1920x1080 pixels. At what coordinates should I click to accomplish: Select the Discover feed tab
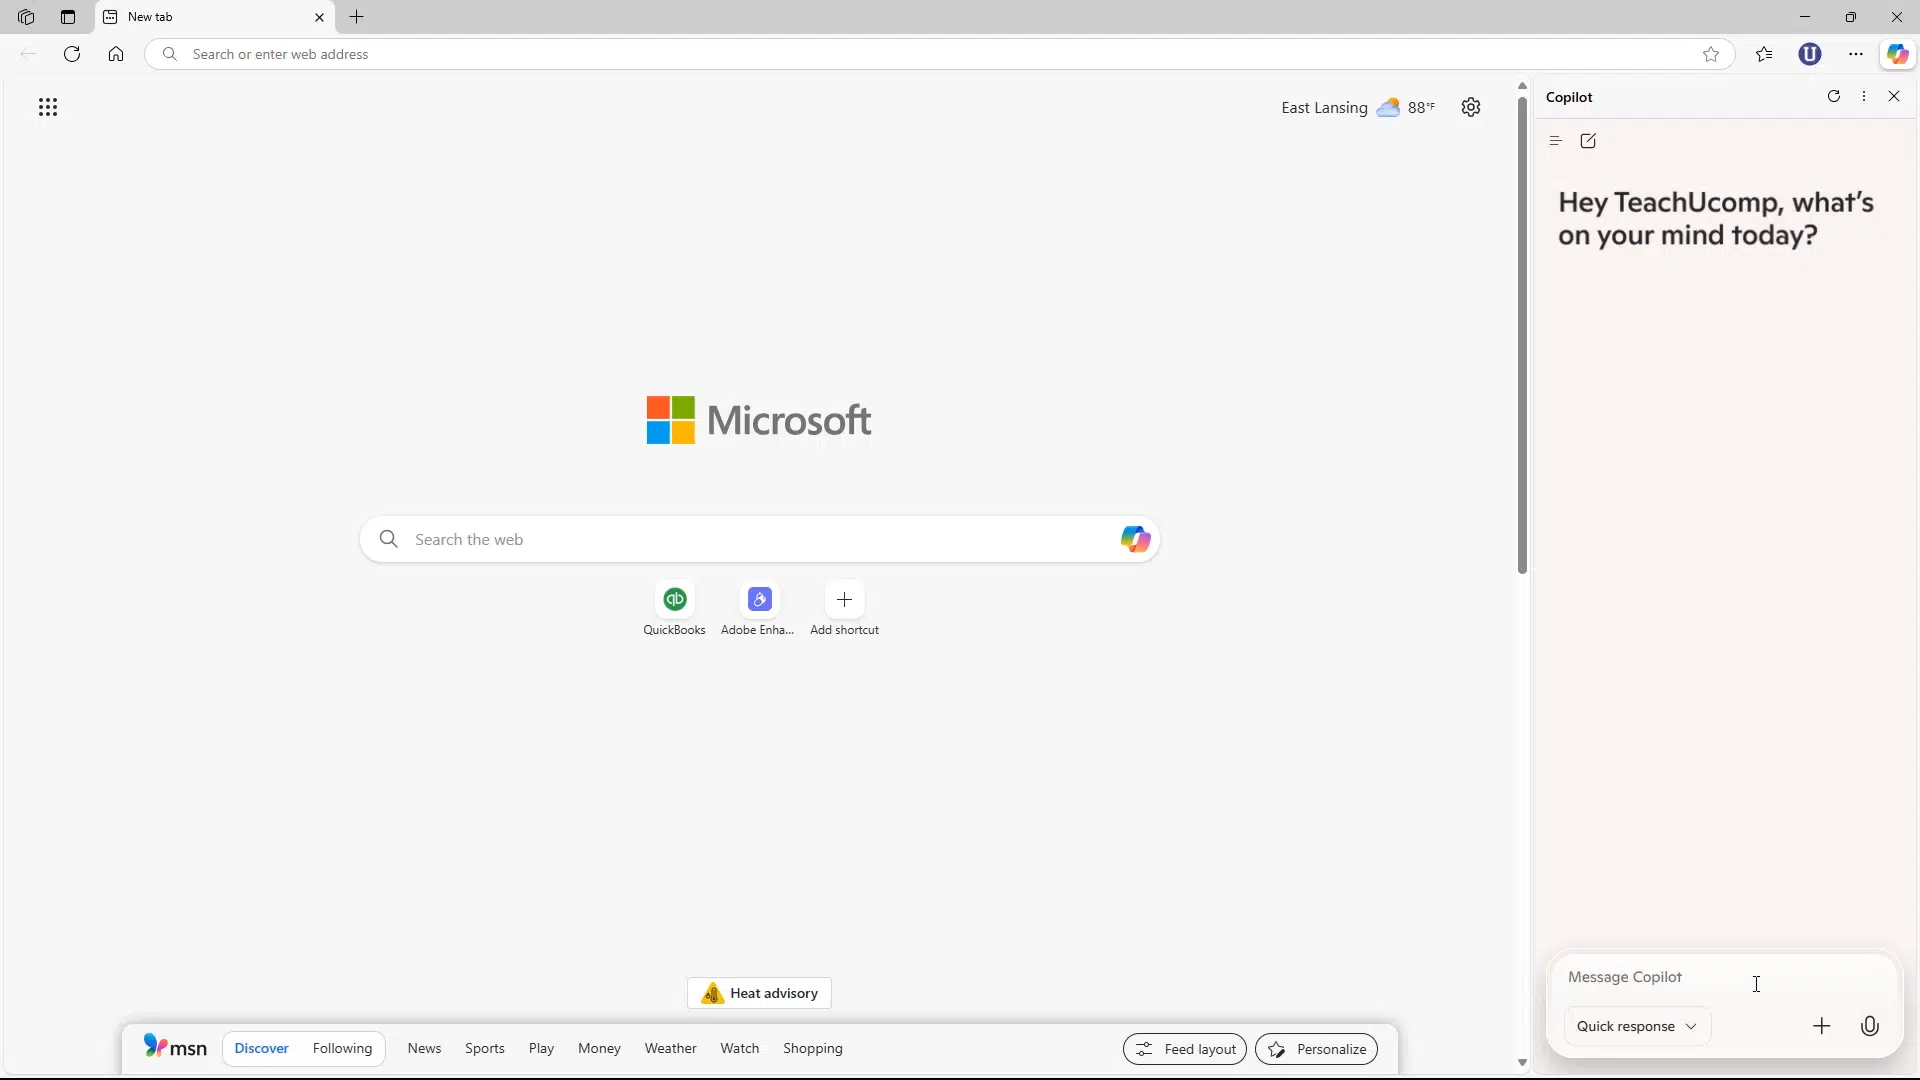coord(262,1048)
